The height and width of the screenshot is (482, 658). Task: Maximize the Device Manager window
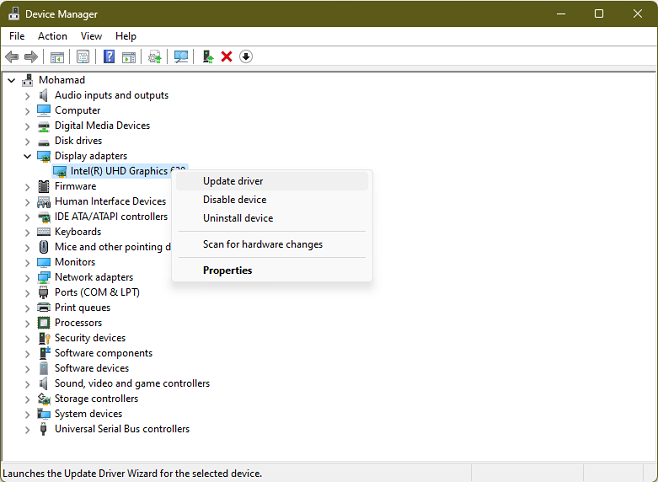(599, 13)
